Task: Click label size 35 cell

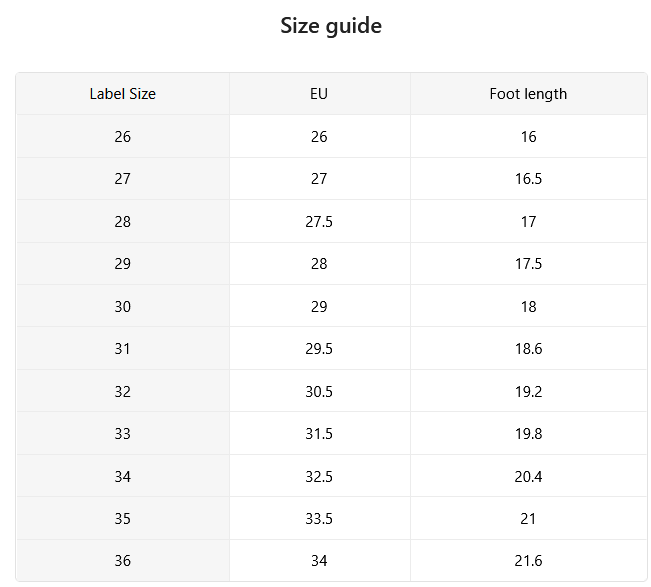Action: point(122,519)
